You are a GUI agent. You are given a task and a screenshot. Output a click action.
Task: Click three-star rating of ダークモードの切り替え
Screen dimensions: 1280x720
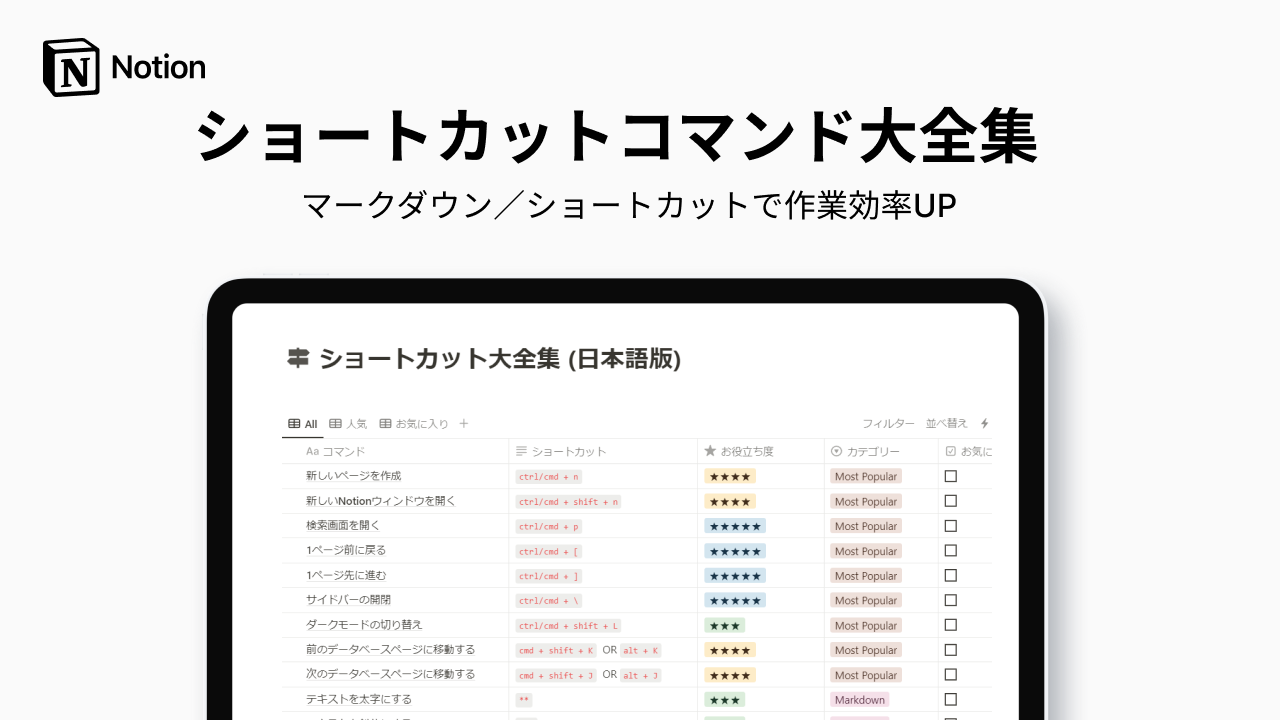[724, 625]
